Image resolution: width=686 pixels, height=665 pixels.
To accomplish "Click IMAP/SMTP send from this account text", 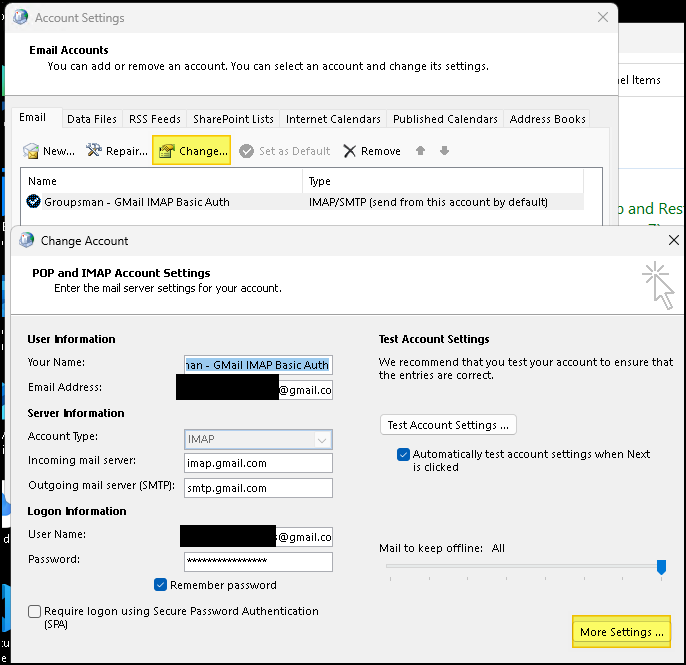I will click(428, 202).
